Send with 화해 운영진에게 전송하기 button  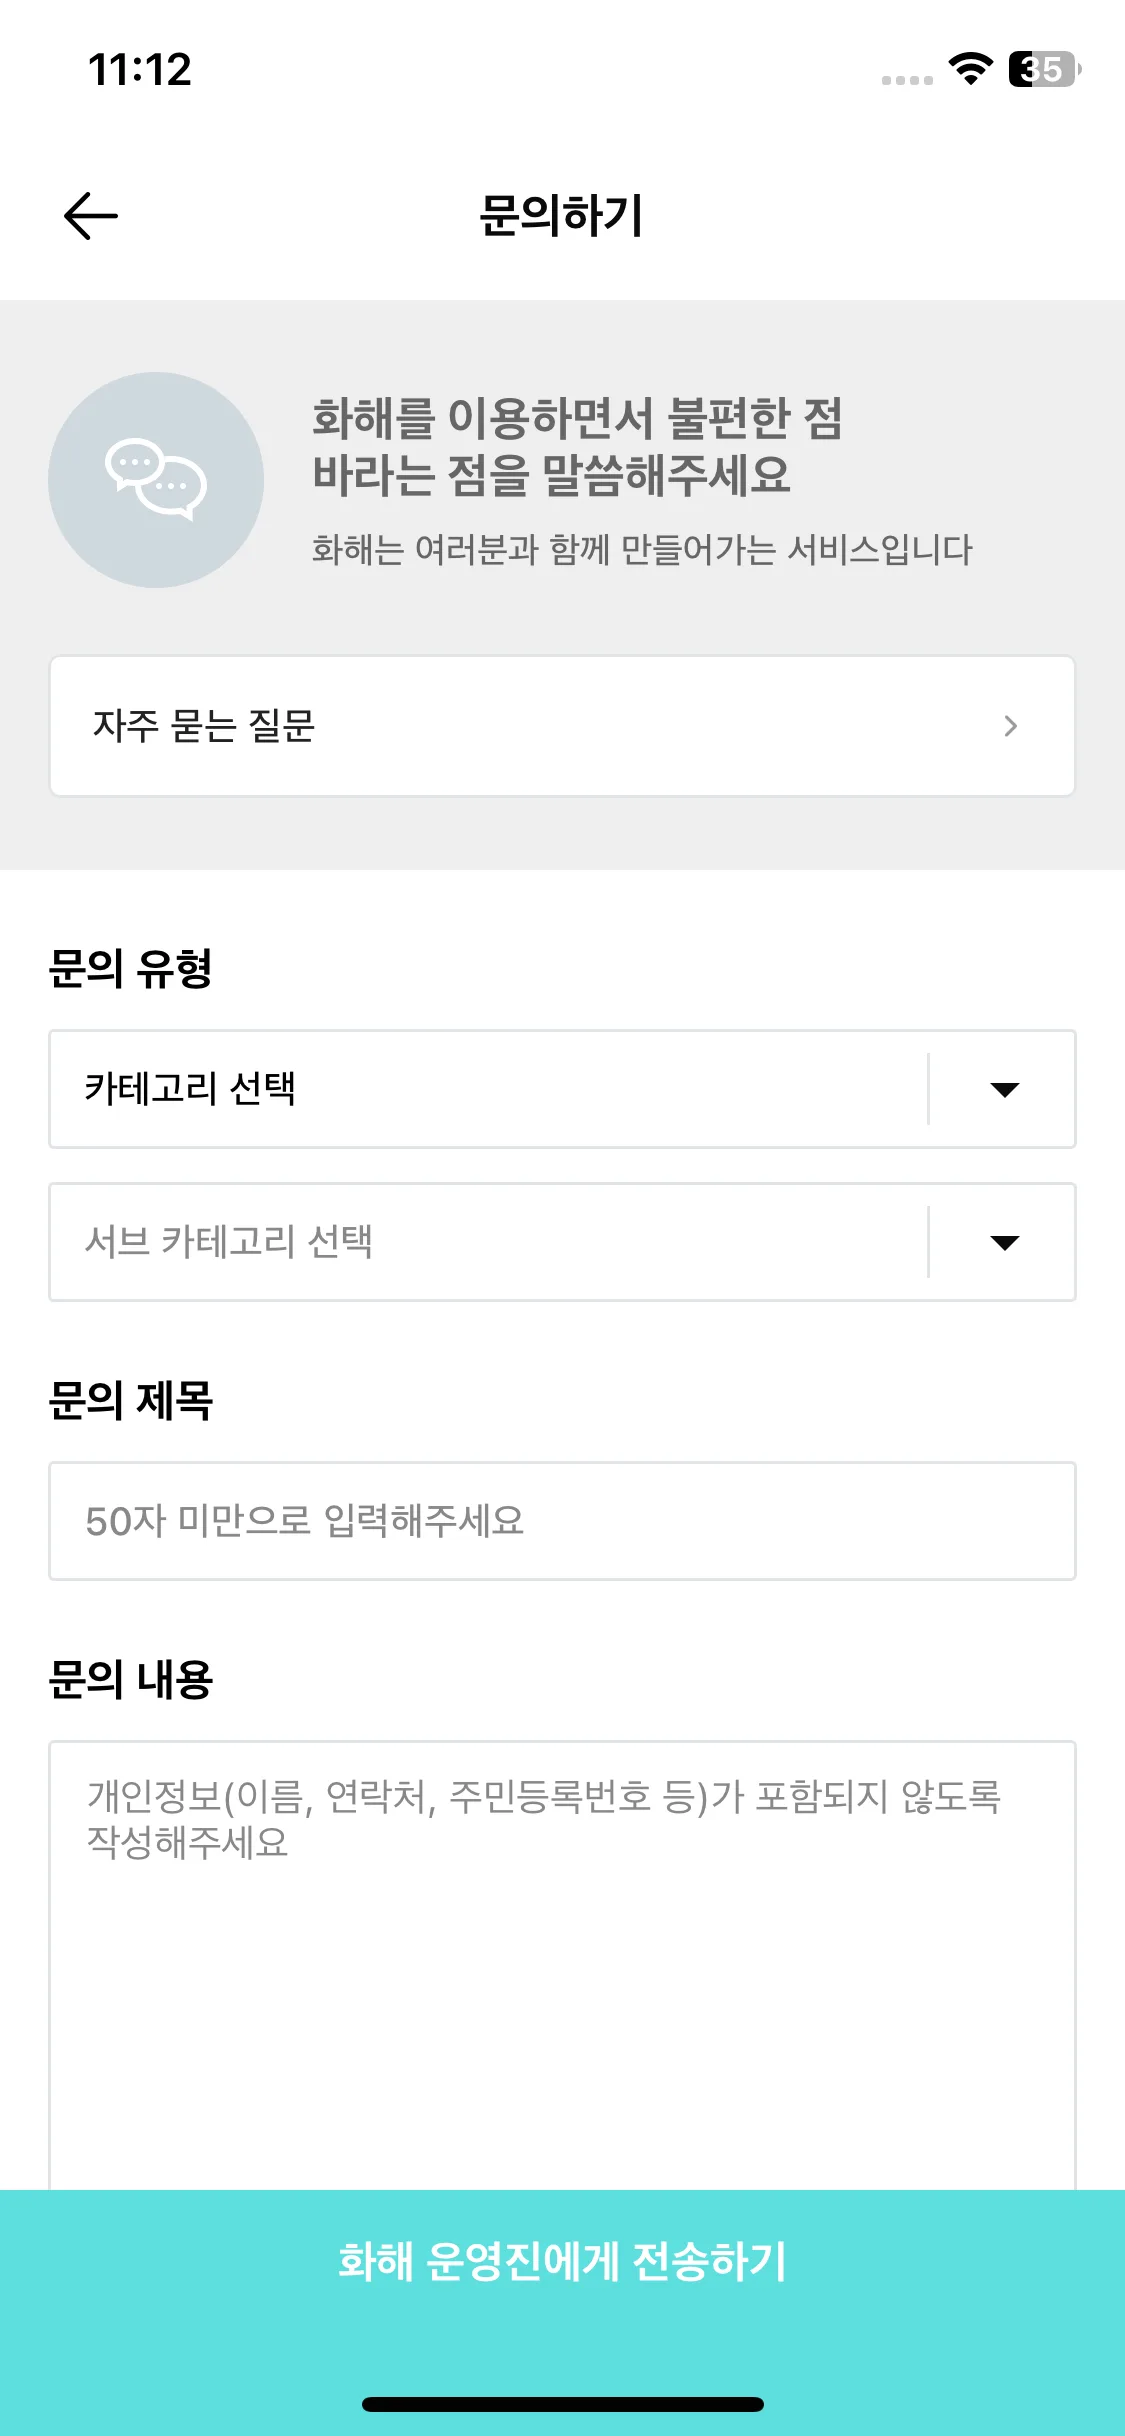tap(562, 2262)
